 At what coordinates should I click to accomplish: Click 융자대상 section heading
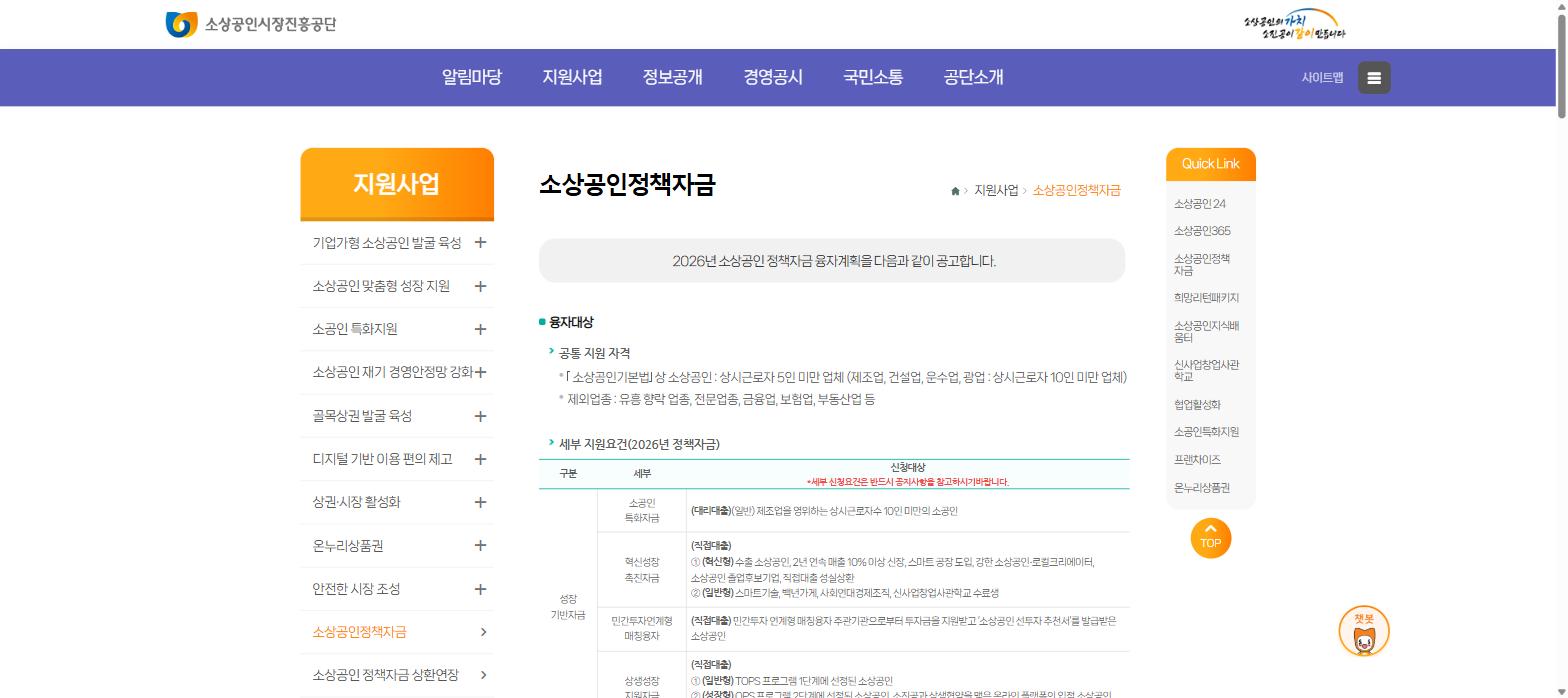(571, 322)
